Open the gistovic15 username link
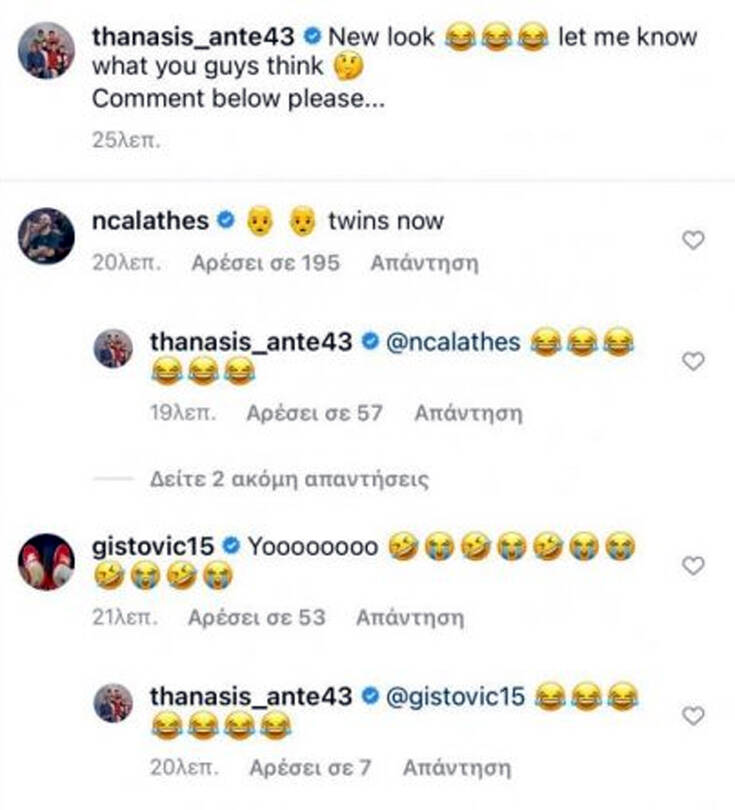Image resolution: width=735 pixels, height=810 pixels. point(153,546)
